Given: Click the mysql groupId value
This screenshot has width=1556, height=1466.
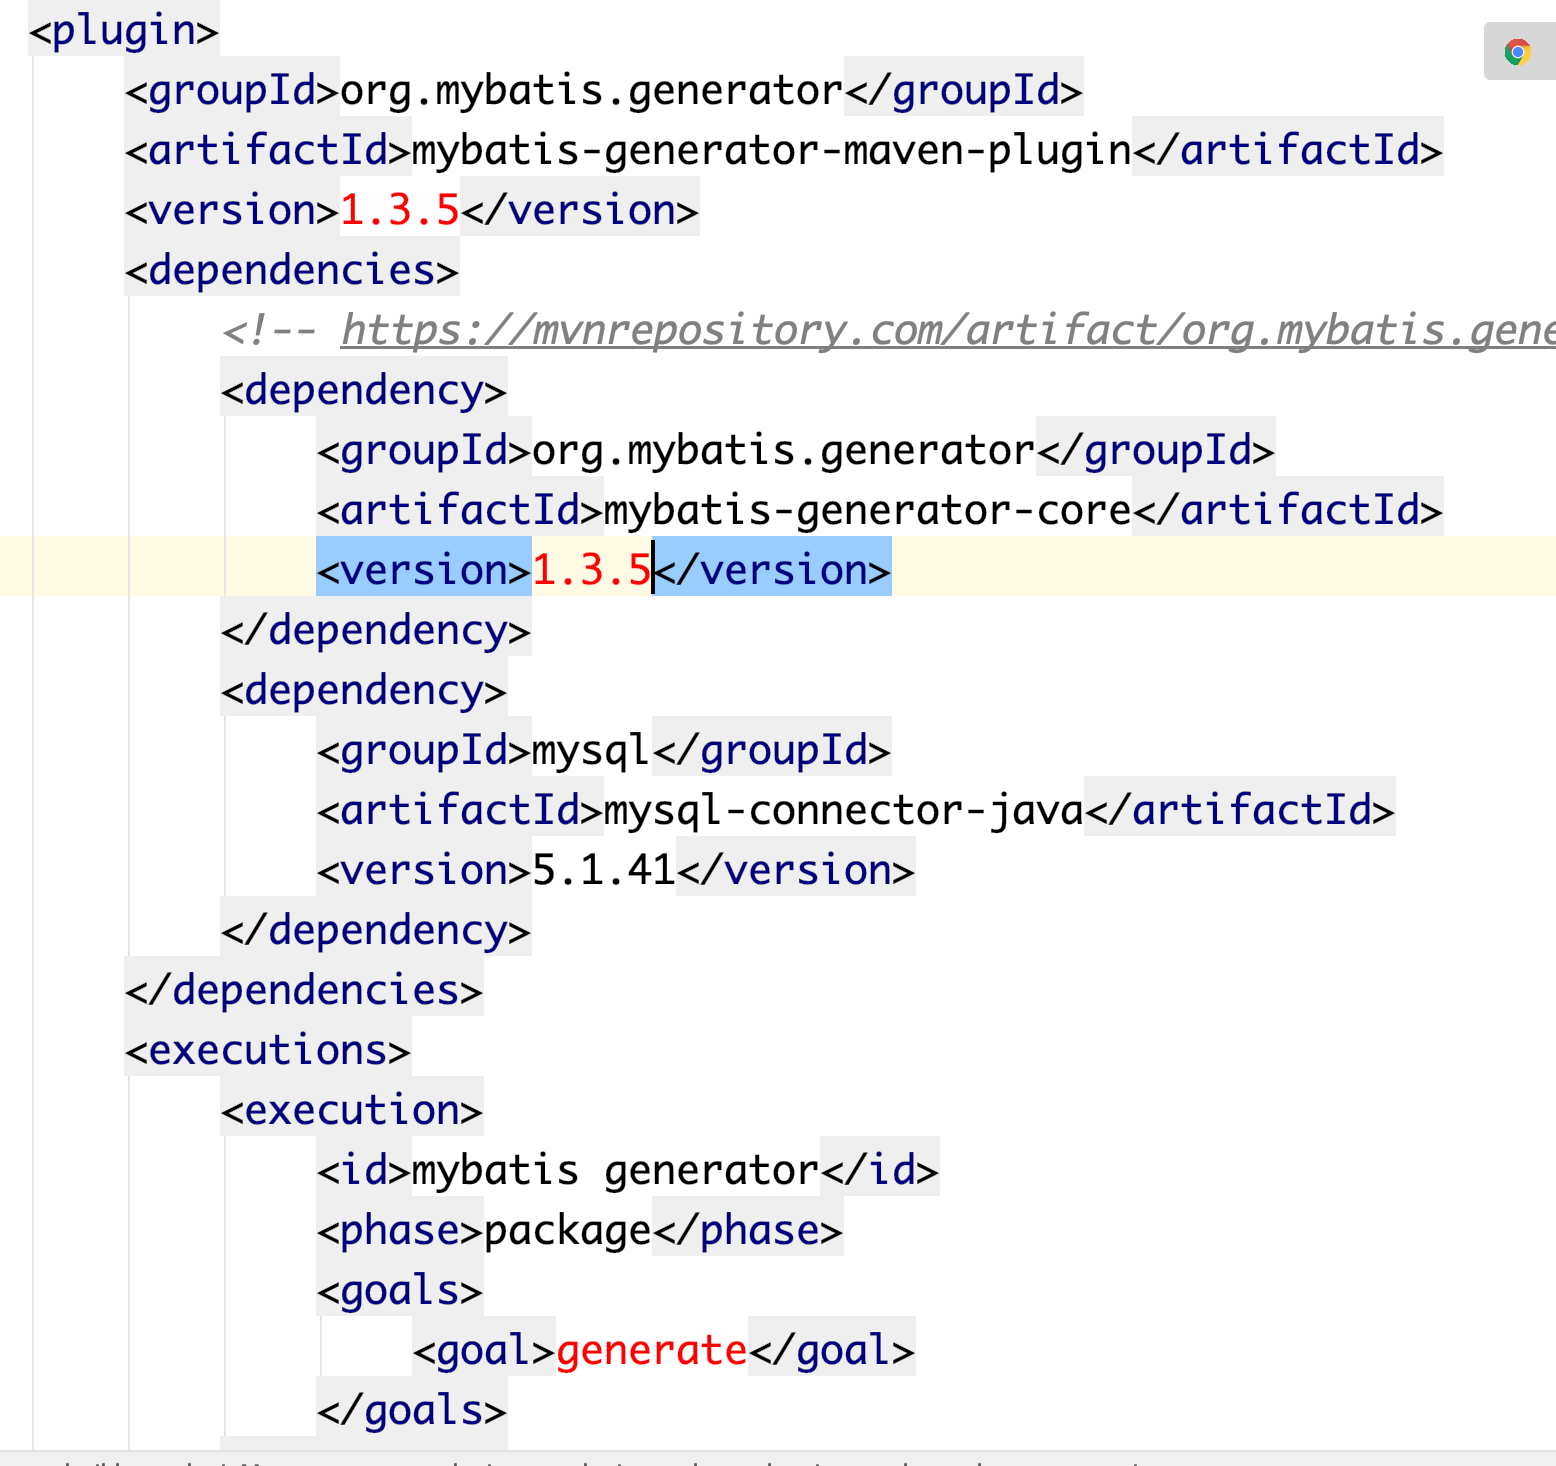Looking at the screenshot, I should point(592,751).
